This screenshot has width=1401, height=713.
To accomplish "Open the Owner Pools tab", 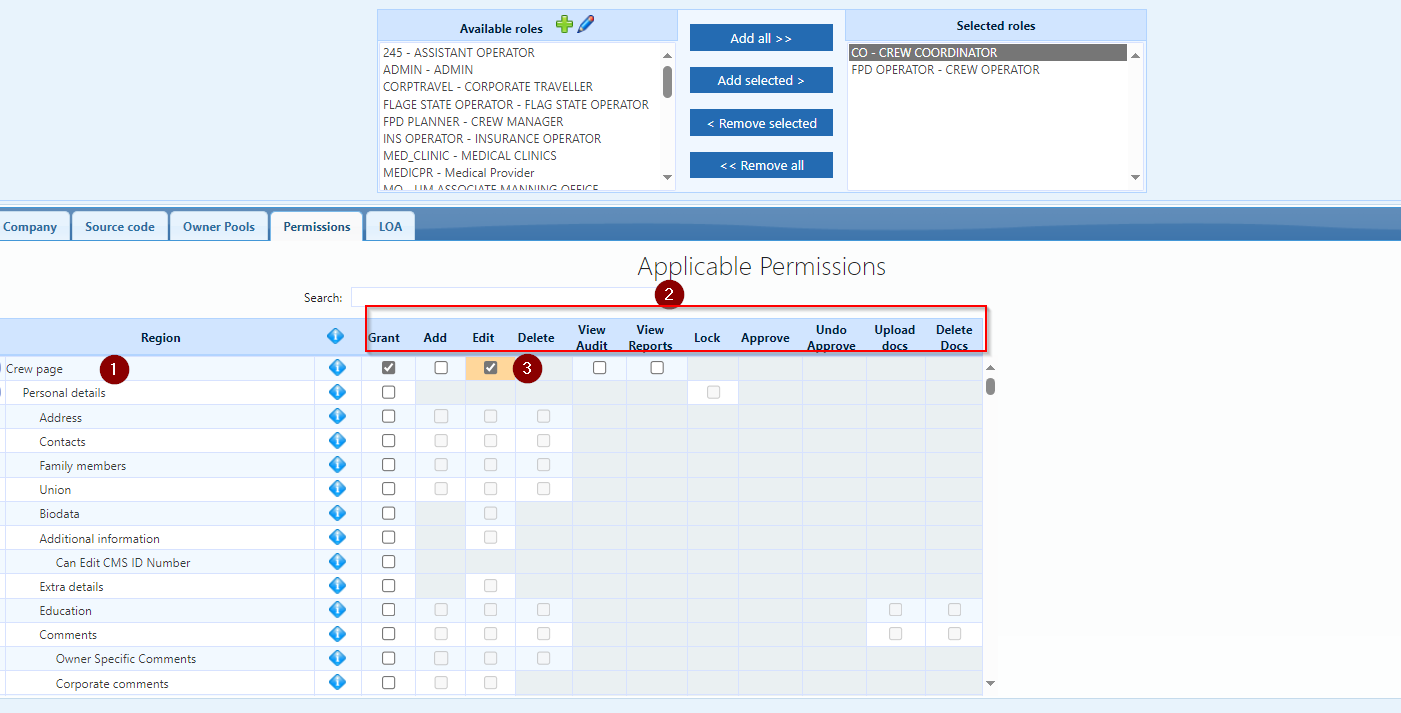I will click(219, 227).
